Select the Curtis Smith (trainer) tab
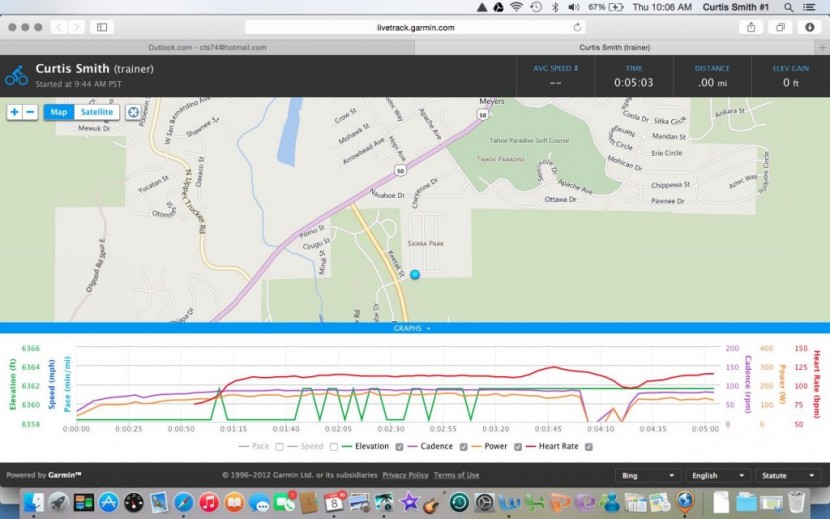 click(615, 47)
